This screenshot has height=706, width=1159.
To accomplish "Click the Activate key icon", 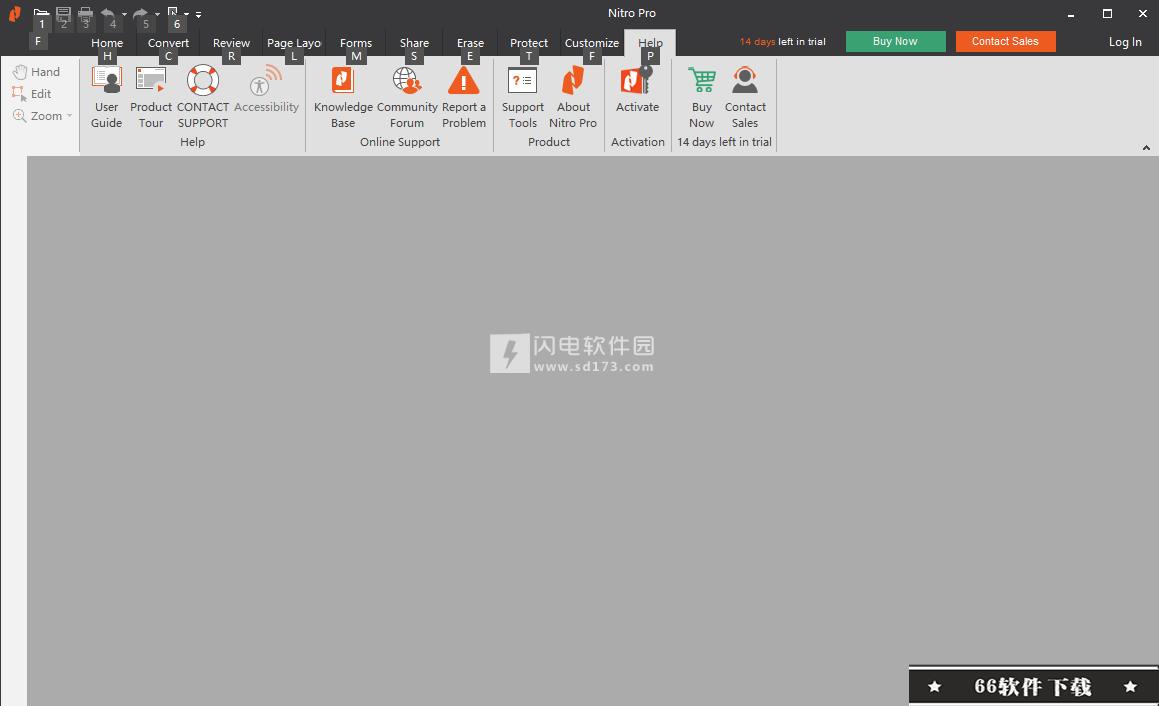I will (637, 80).
